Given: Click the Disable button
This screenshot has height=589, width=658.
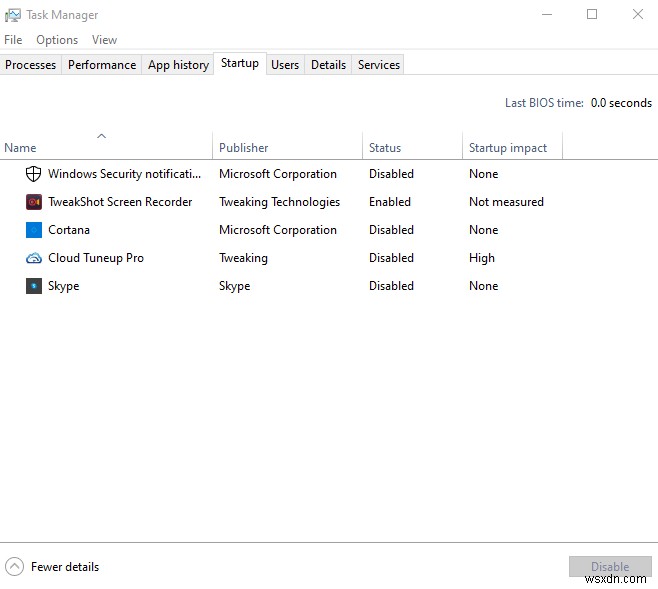Looking at the screenshot, I should coord(610,567).
